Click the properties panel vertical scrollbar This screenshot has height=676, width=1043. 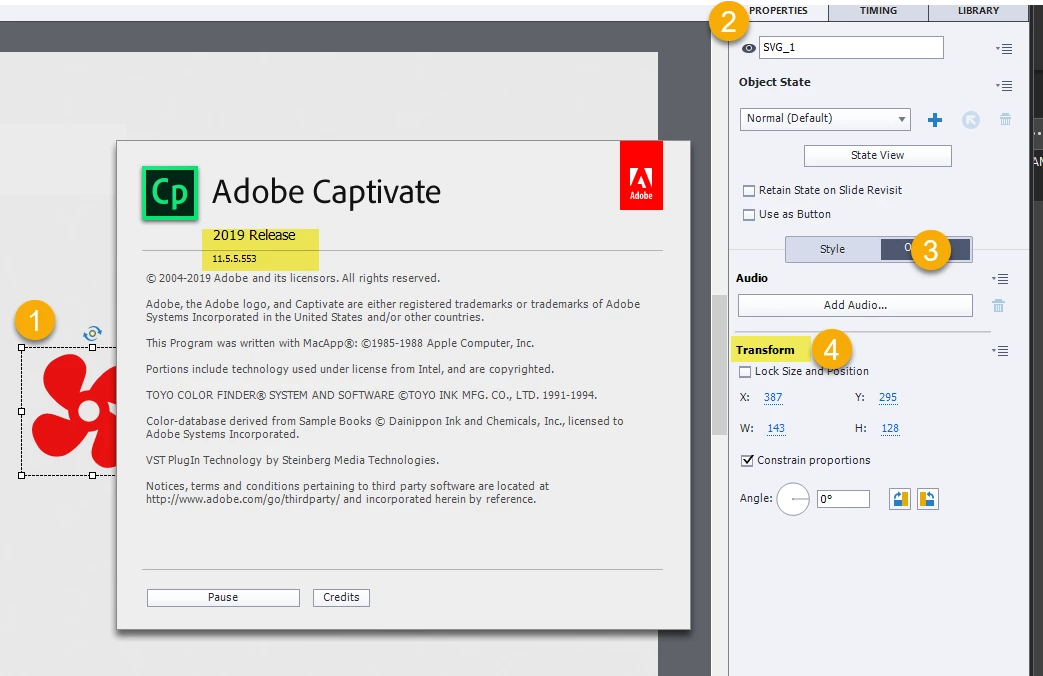[719, 364]
